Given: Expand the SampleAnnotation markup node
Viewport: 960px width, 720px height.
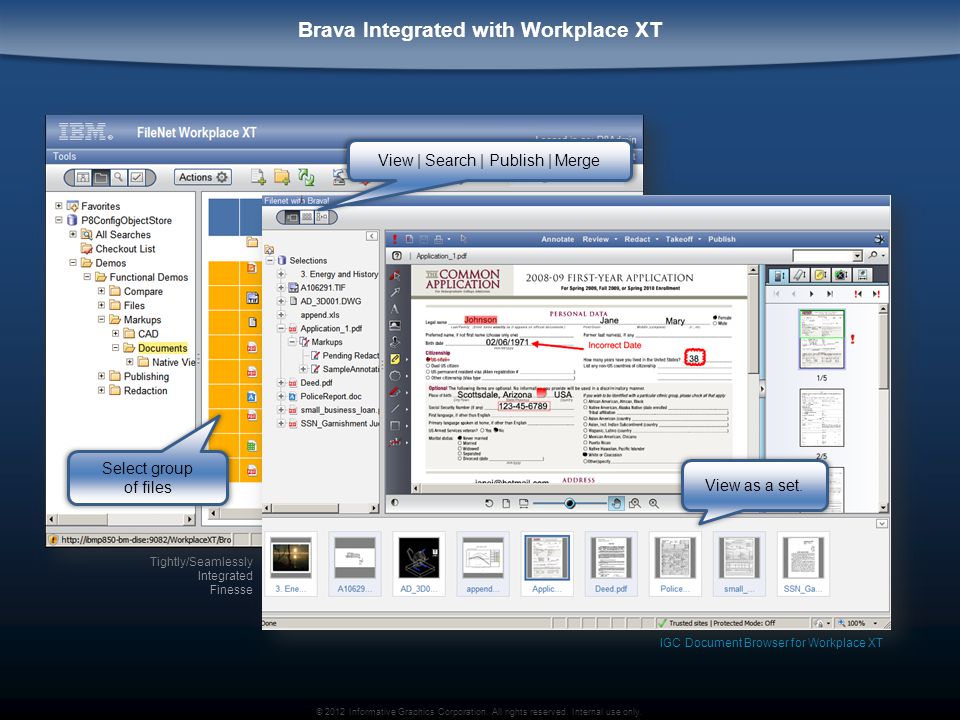Looking at the screenshot, I should (303, 369).
